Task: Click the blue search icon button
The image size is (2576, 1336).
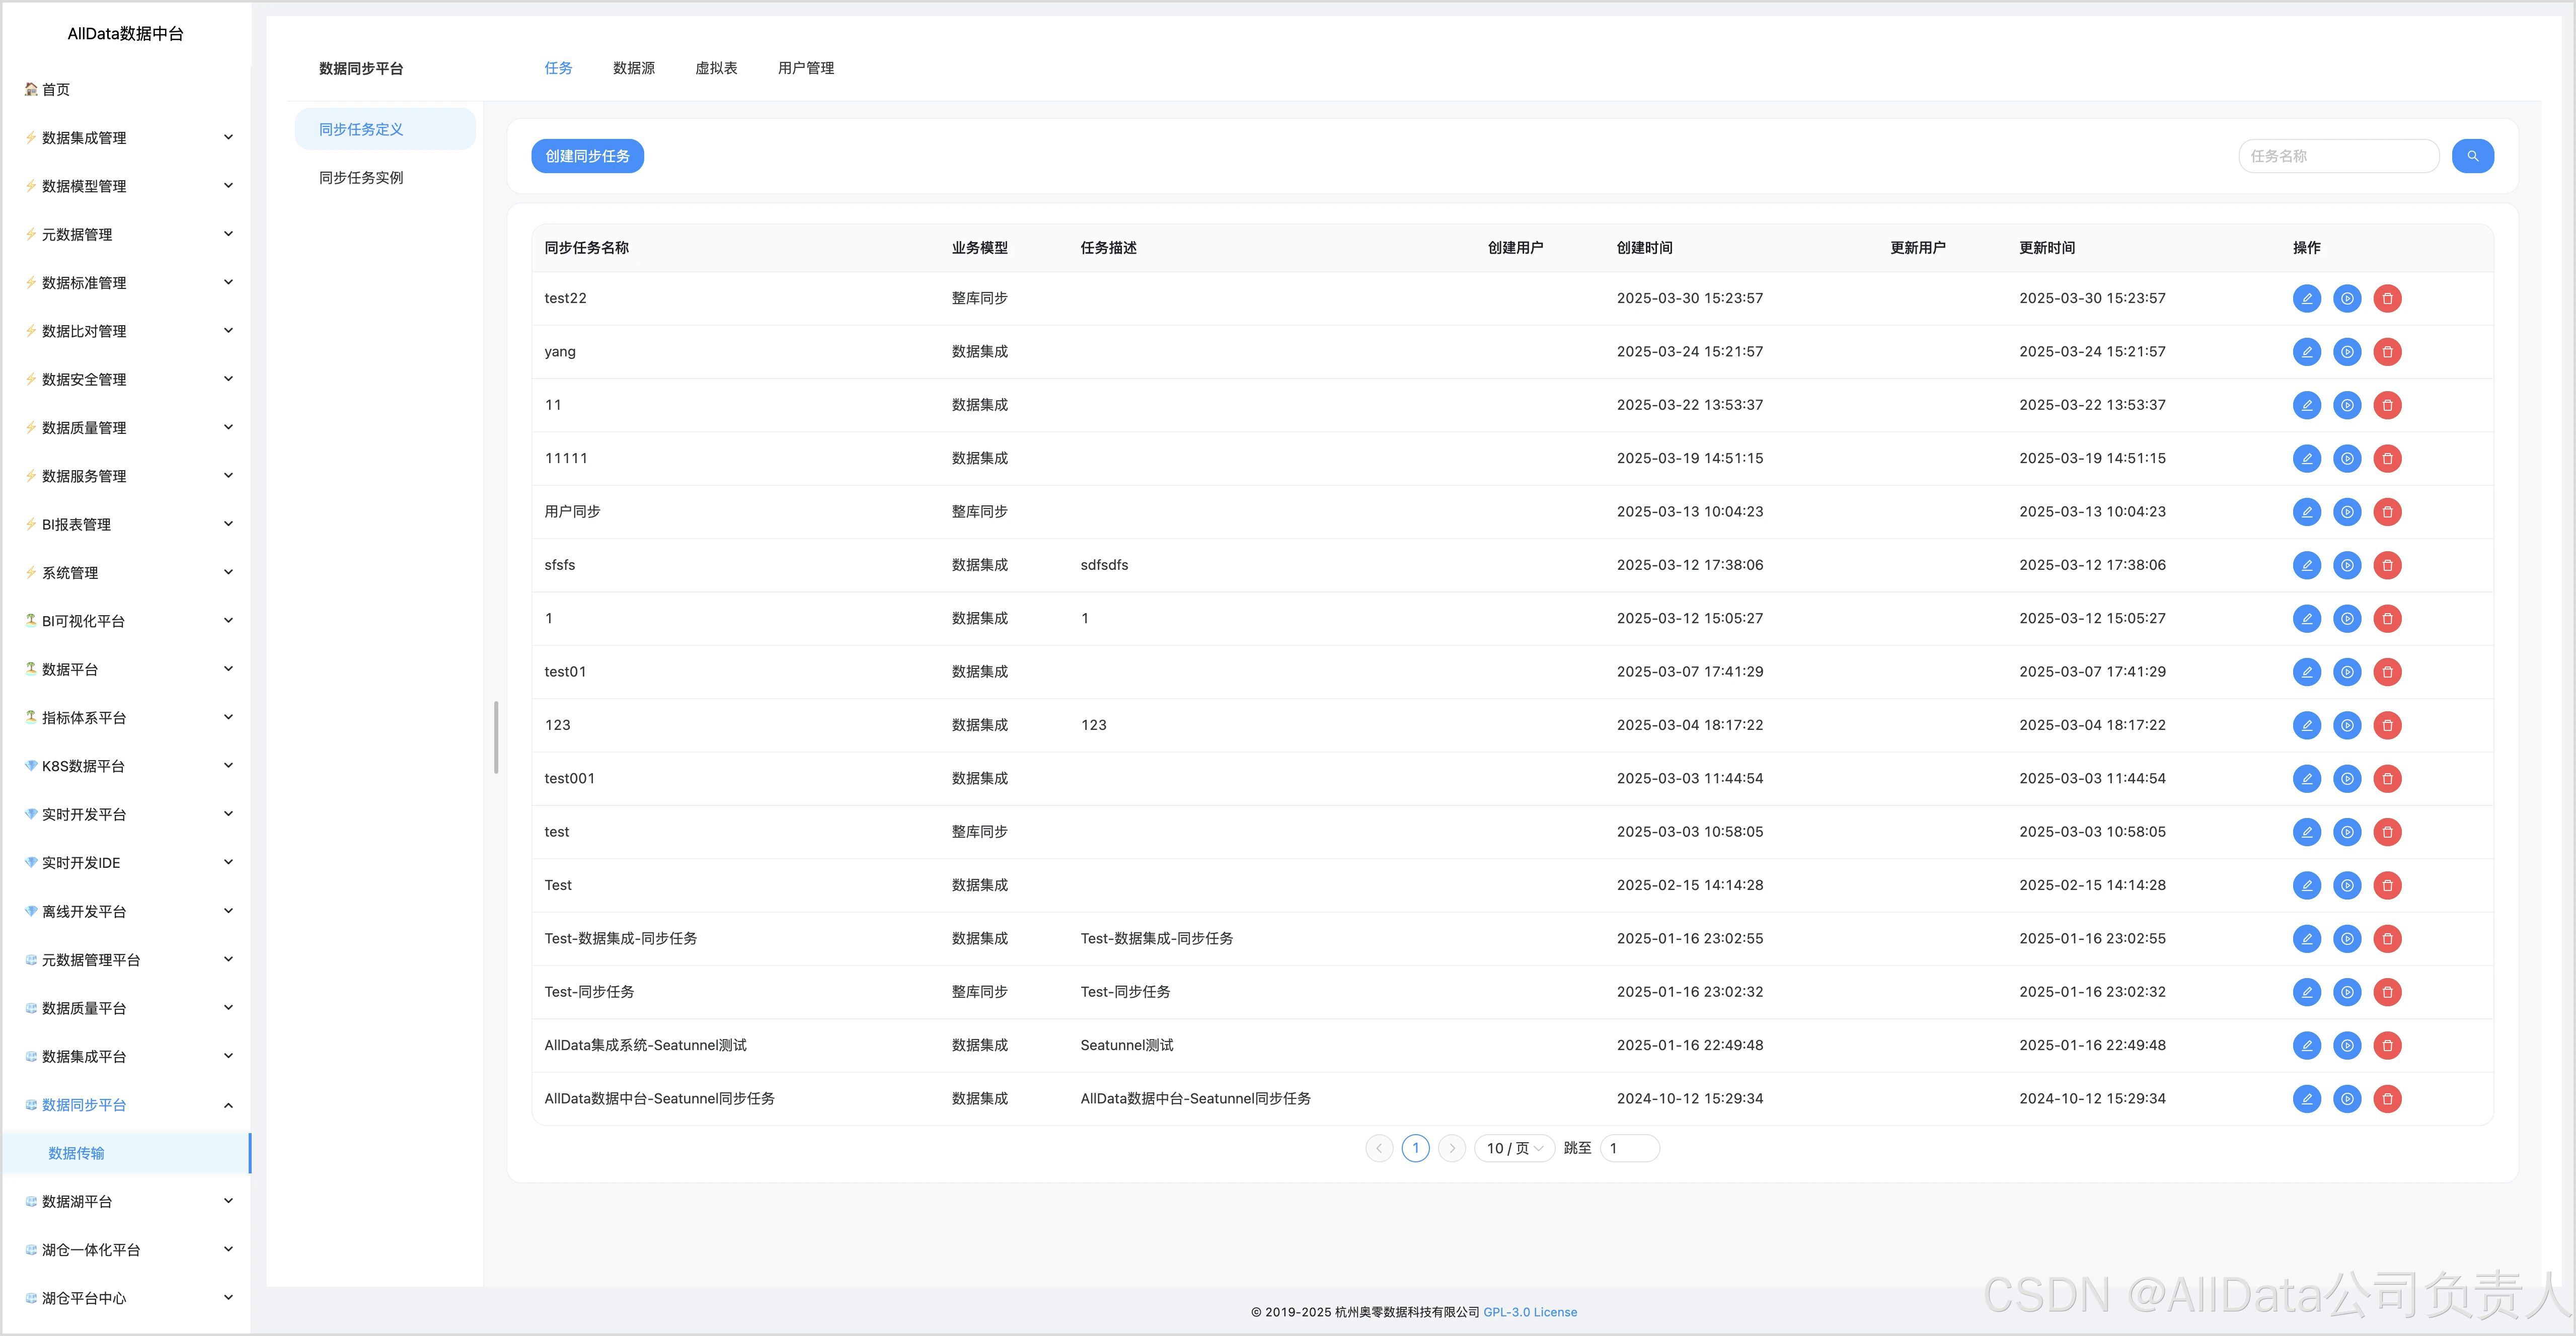Action: (x=2472, y=156)
